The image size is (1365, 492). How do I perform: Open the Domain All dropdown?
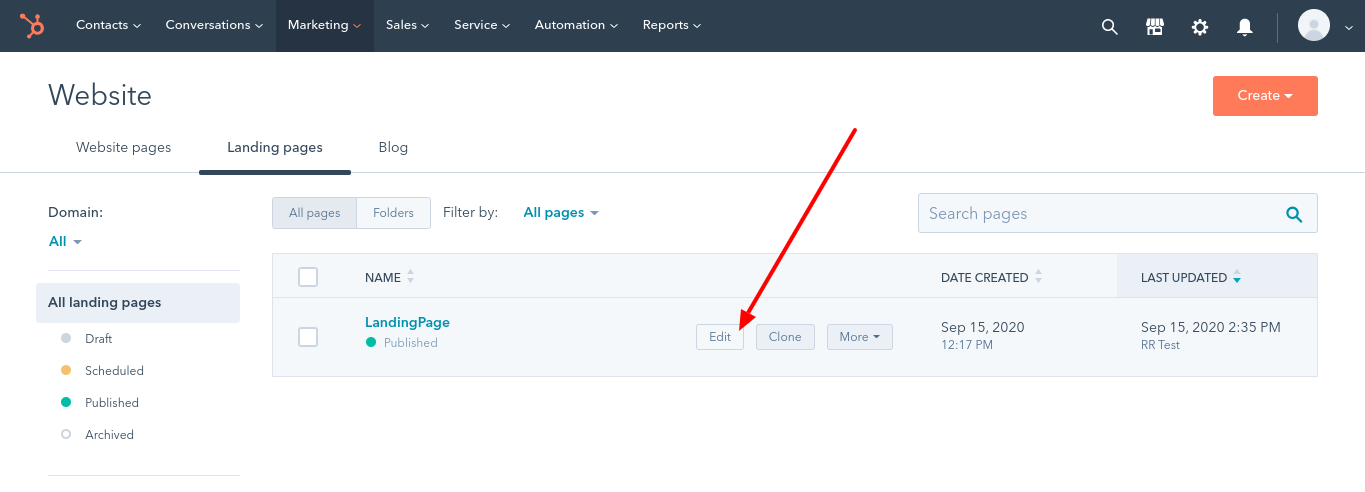pyautogui.click(x=65, y=241)
